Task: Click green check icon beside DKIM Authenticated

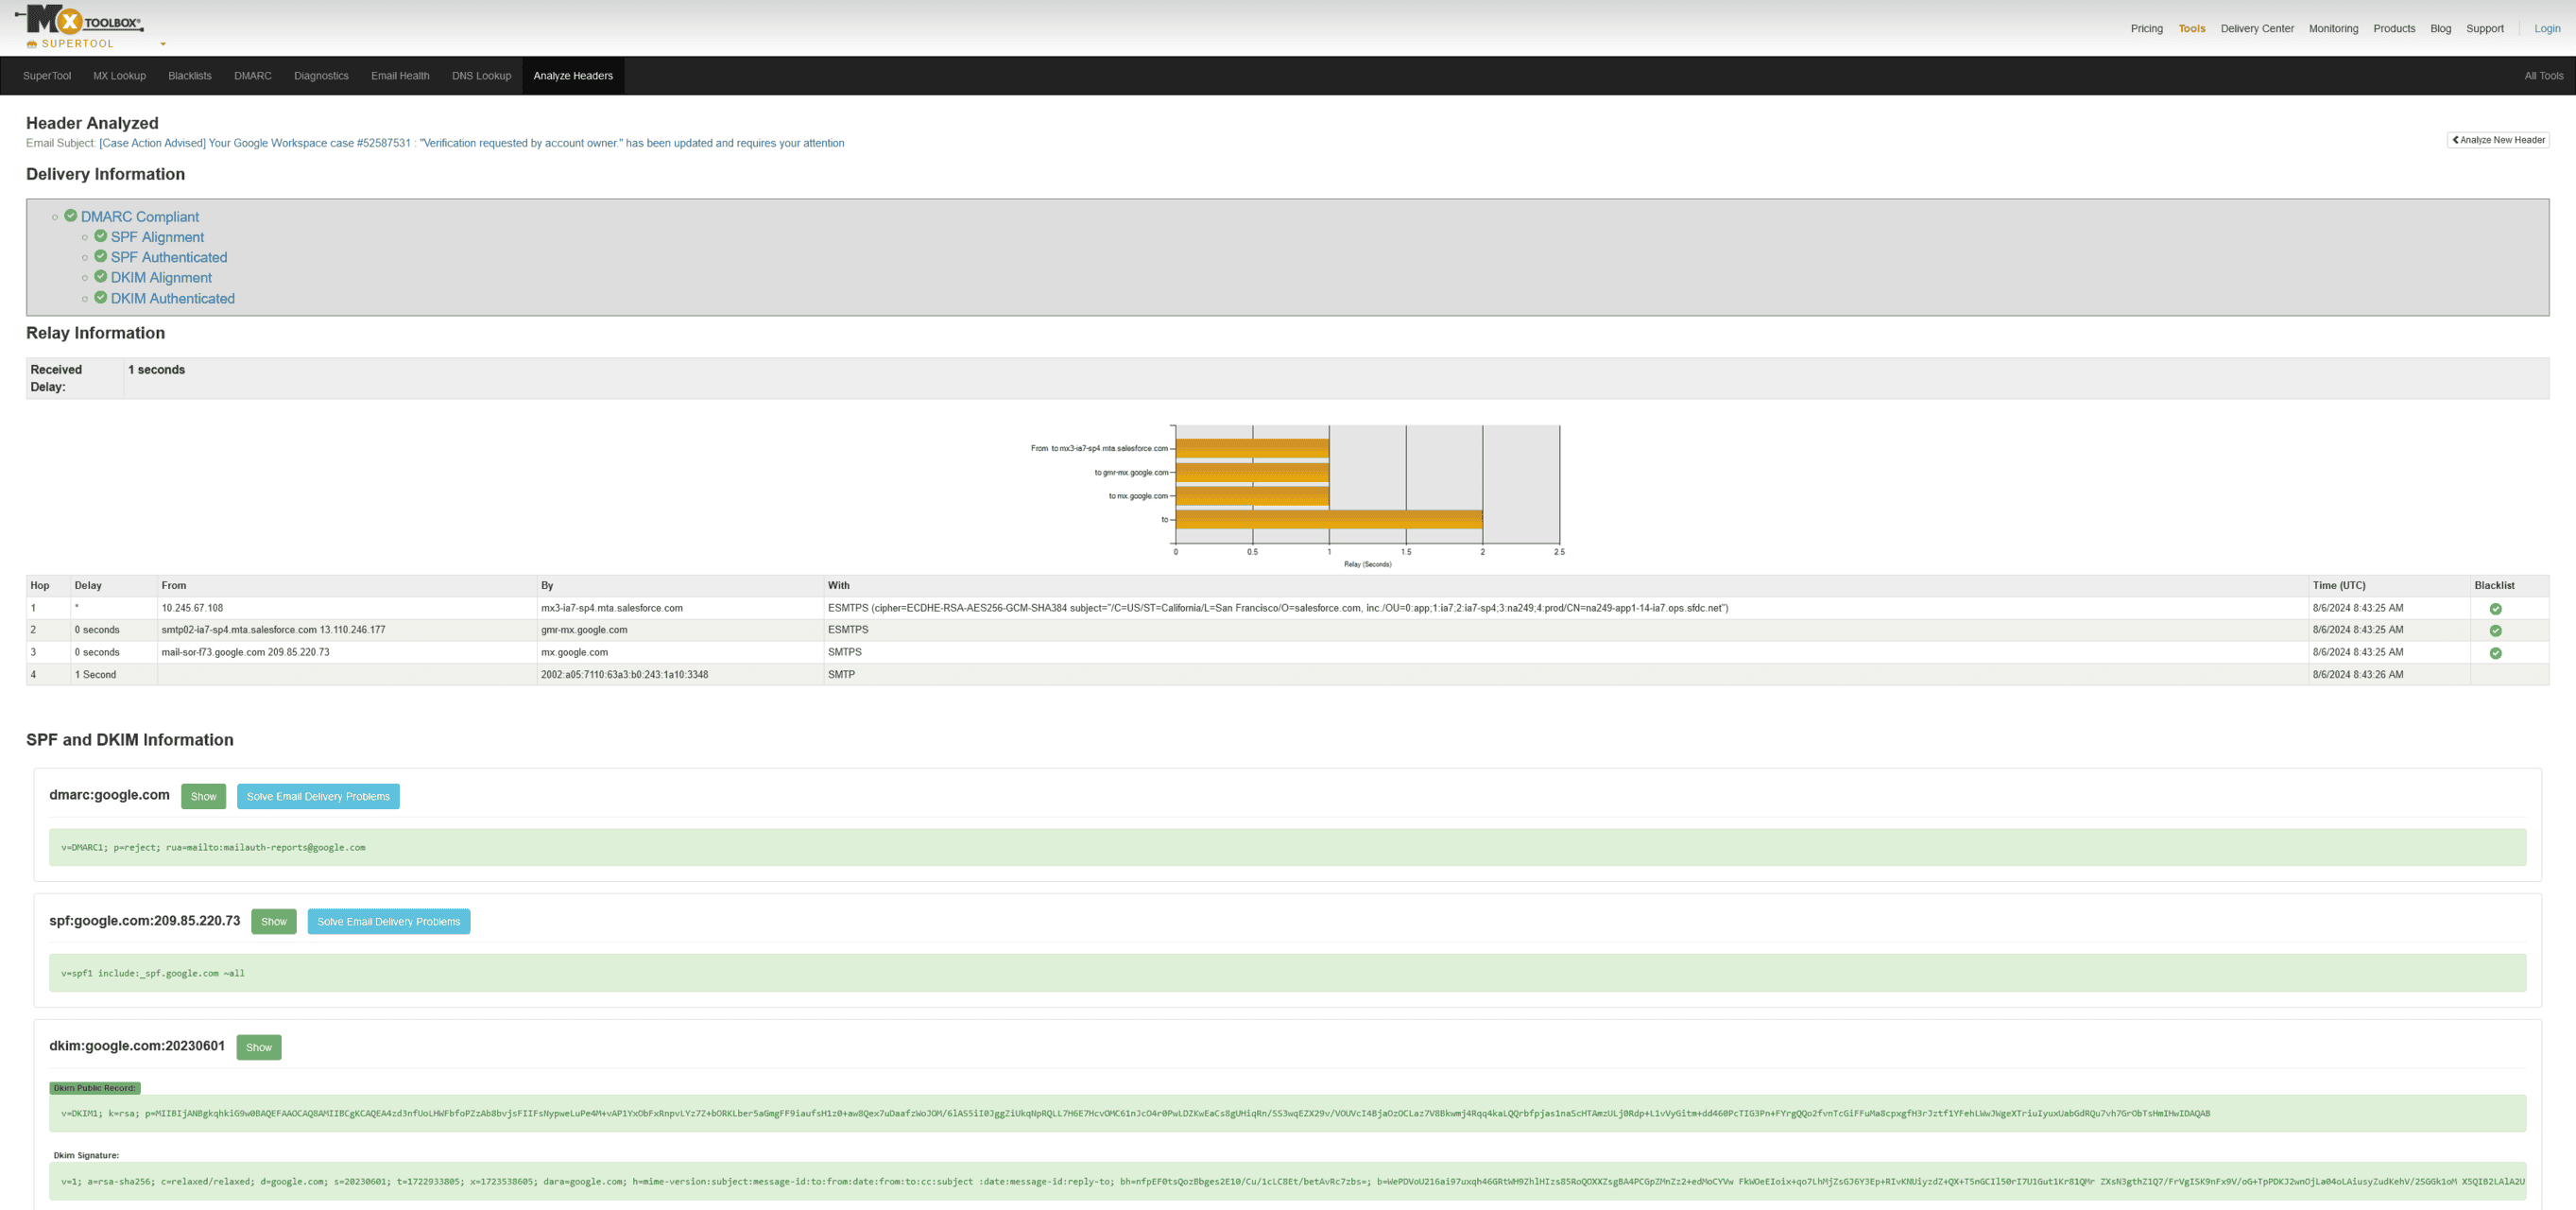Action: tap(101, 298)
